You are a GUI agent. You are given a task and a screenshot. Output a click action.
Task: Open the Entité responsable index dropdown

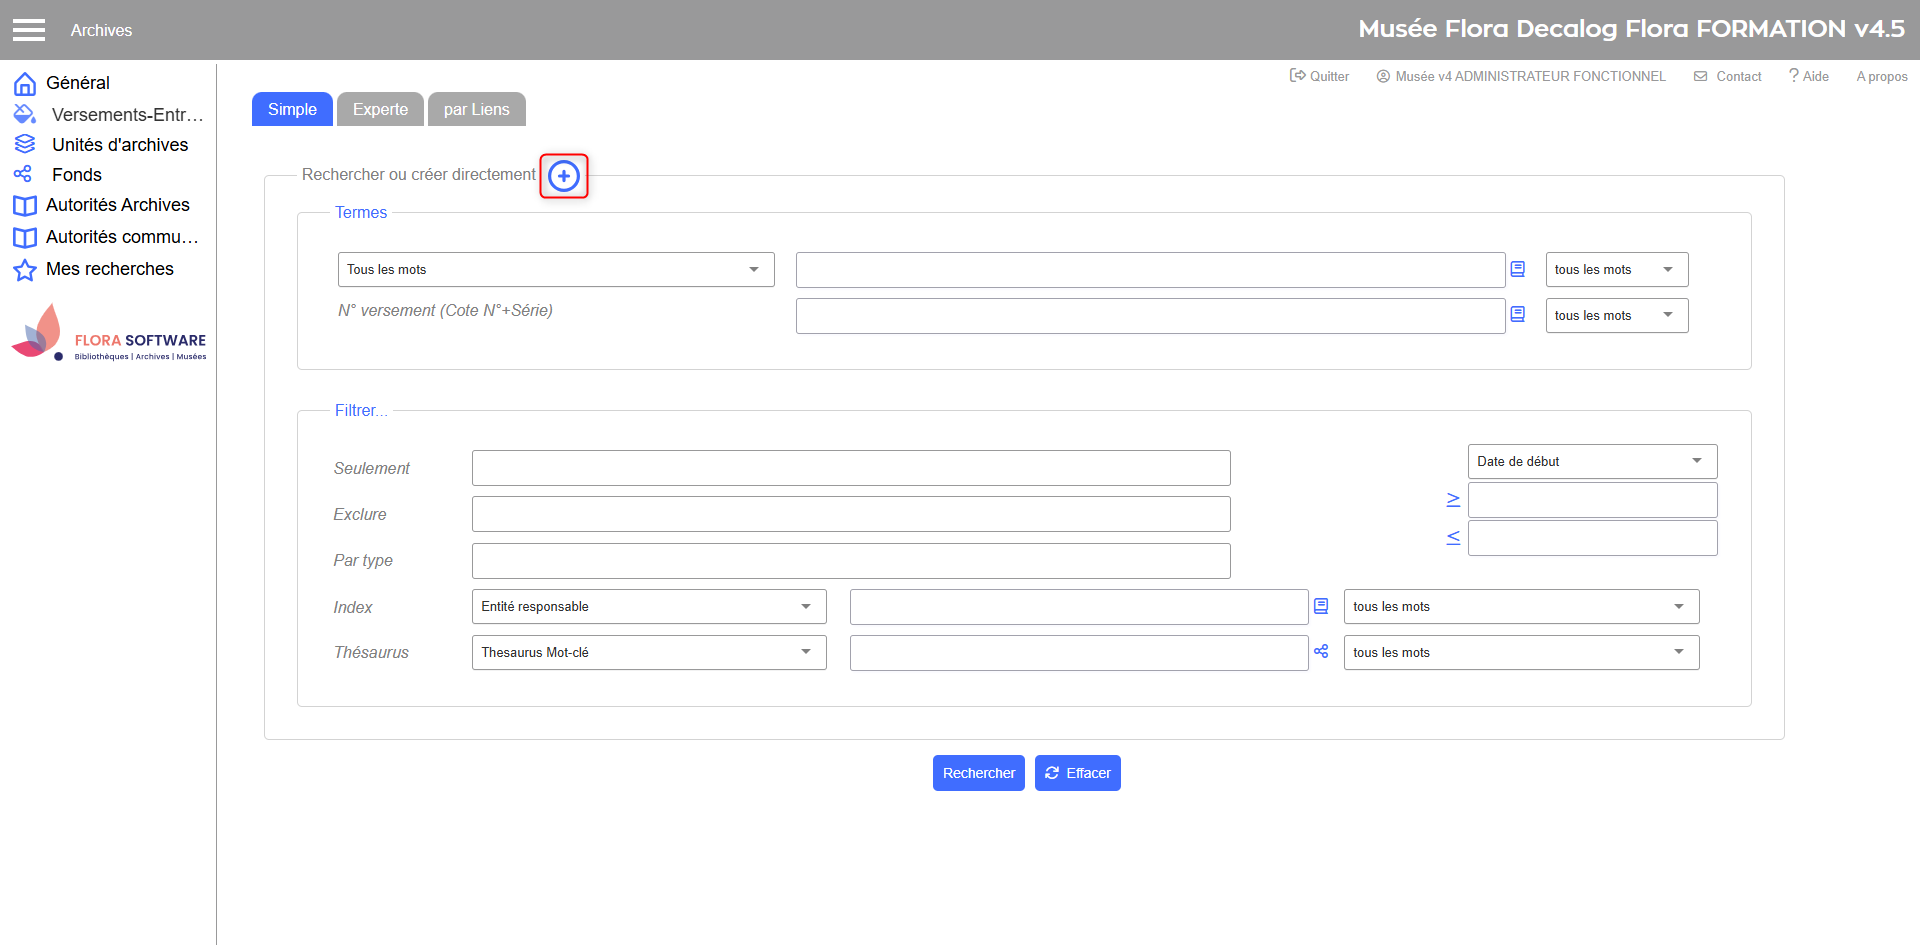[648, 607]
